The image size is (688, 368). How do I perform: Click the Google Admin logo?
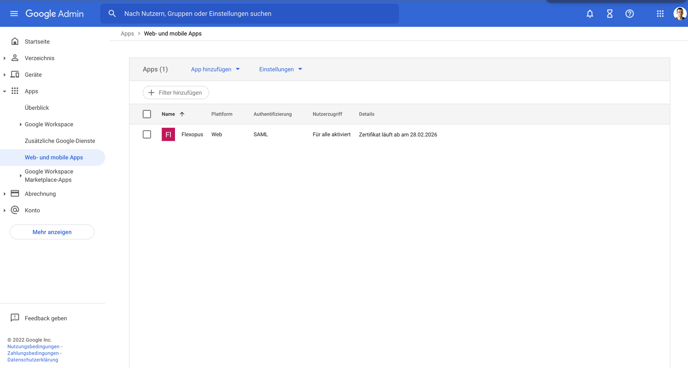[54, 14]
